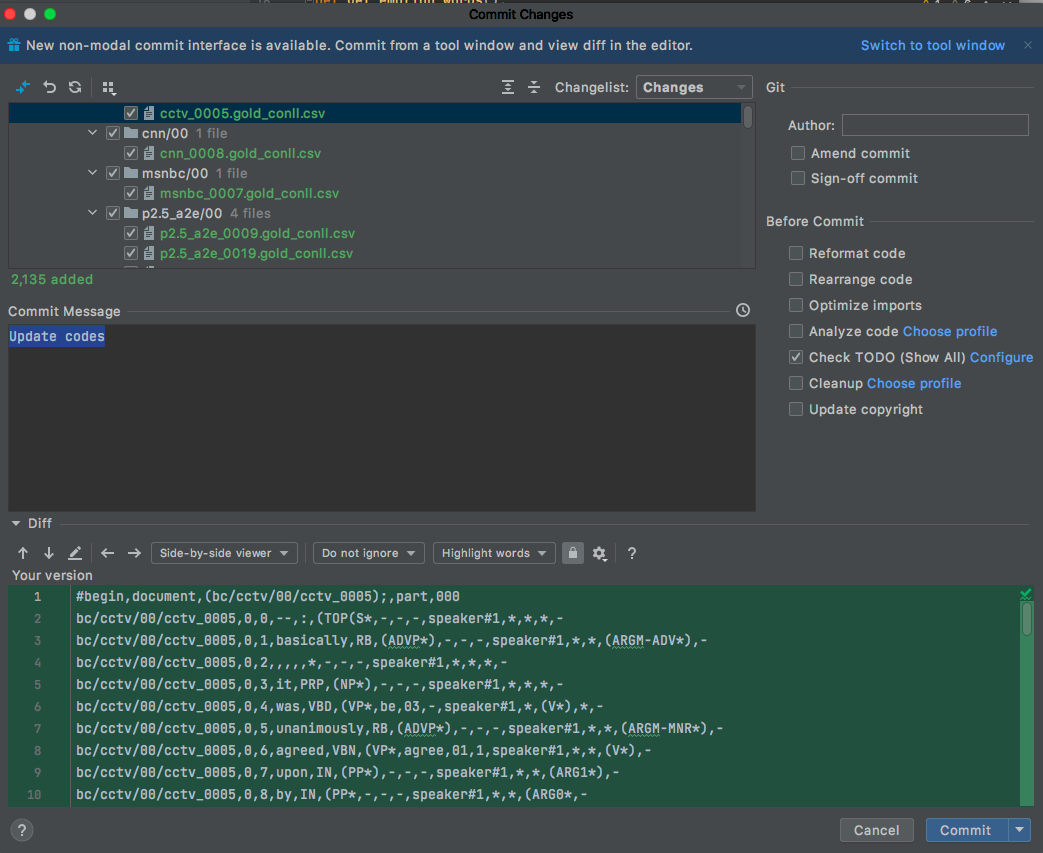Click inside the Author input field
Image resolution: width=1043 pixels, height=853 pixels.
pos(935,124)
